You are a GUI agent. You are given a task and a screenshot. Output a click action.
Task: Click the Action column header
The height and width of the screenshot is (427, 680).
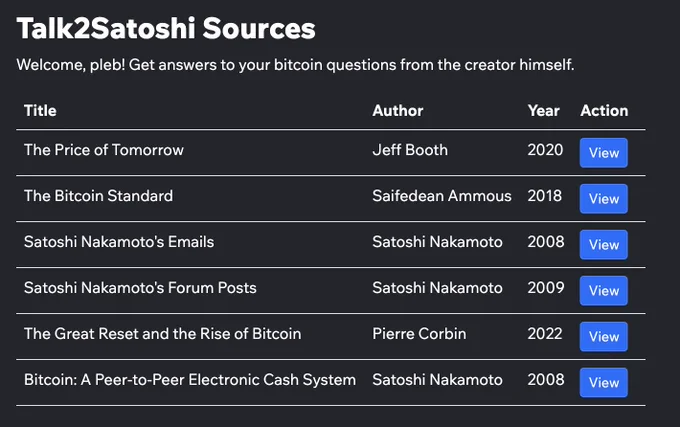604,111
